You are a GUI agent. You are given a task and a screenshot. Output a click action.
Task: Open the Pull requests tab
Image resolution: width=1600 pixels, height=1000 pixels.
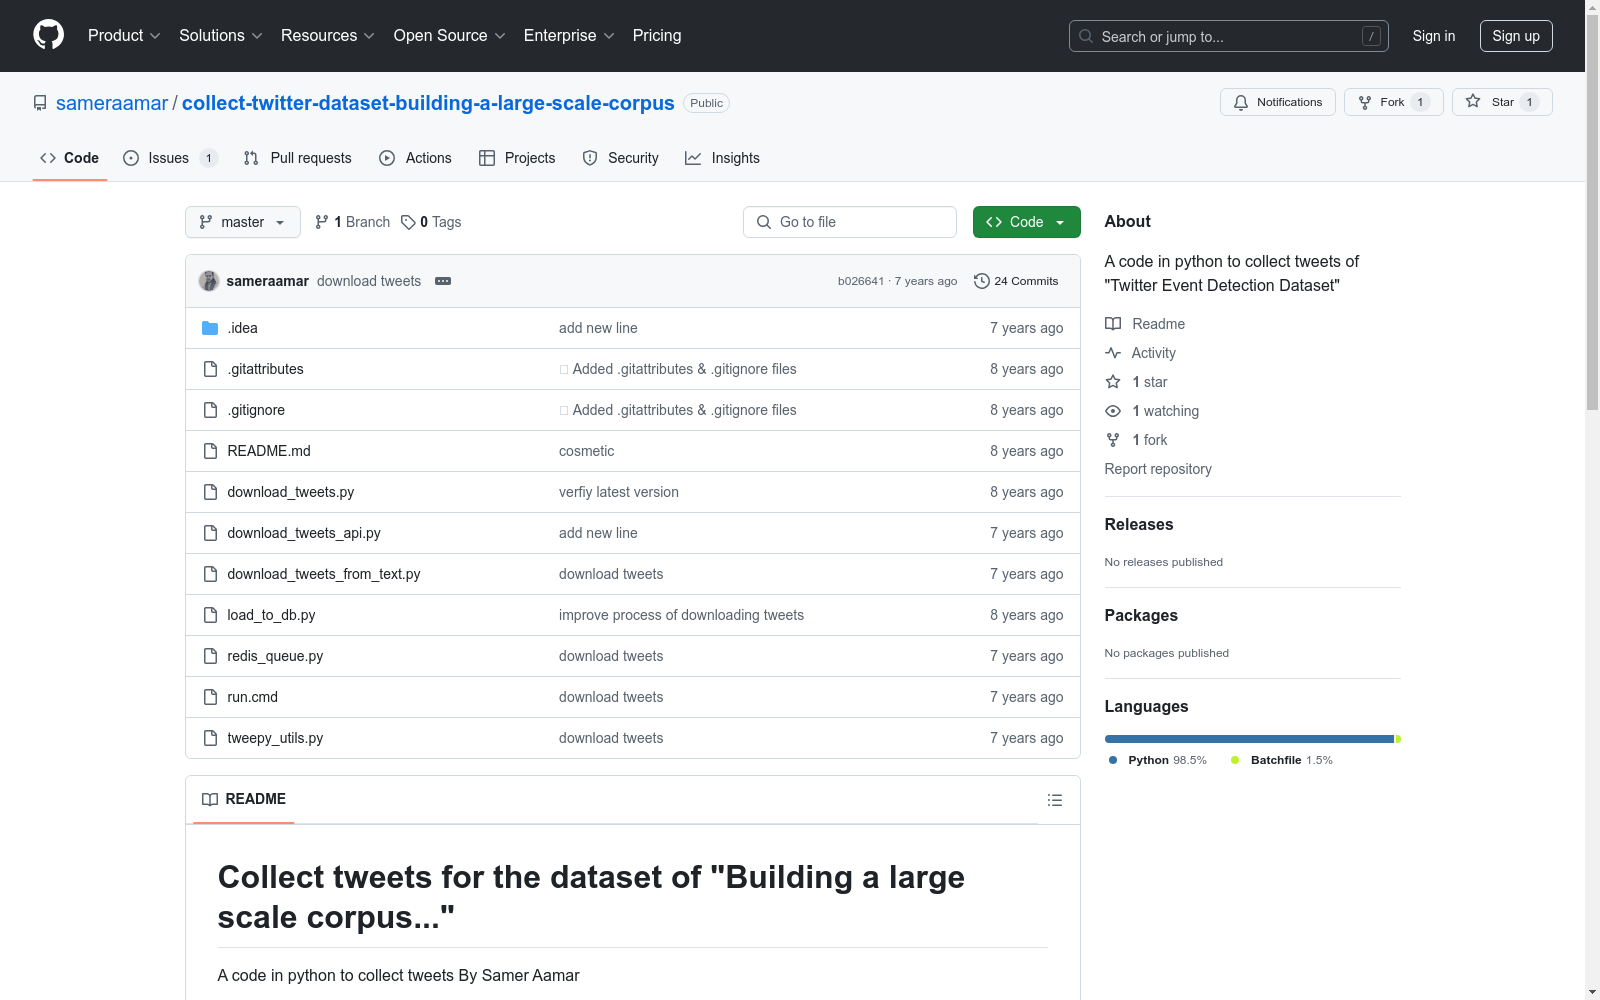(x=298, y=158)
